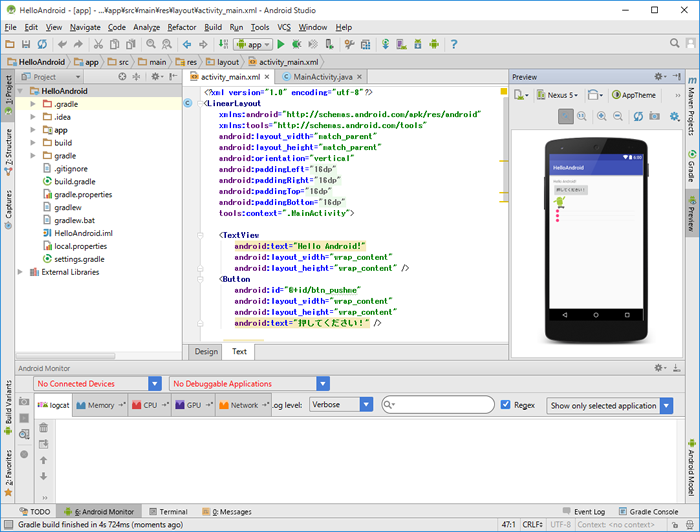Close the activity_main.xml editor tab
Image resolution: width=700 pixels, height=532 pixels.
[x=267, y=77]
